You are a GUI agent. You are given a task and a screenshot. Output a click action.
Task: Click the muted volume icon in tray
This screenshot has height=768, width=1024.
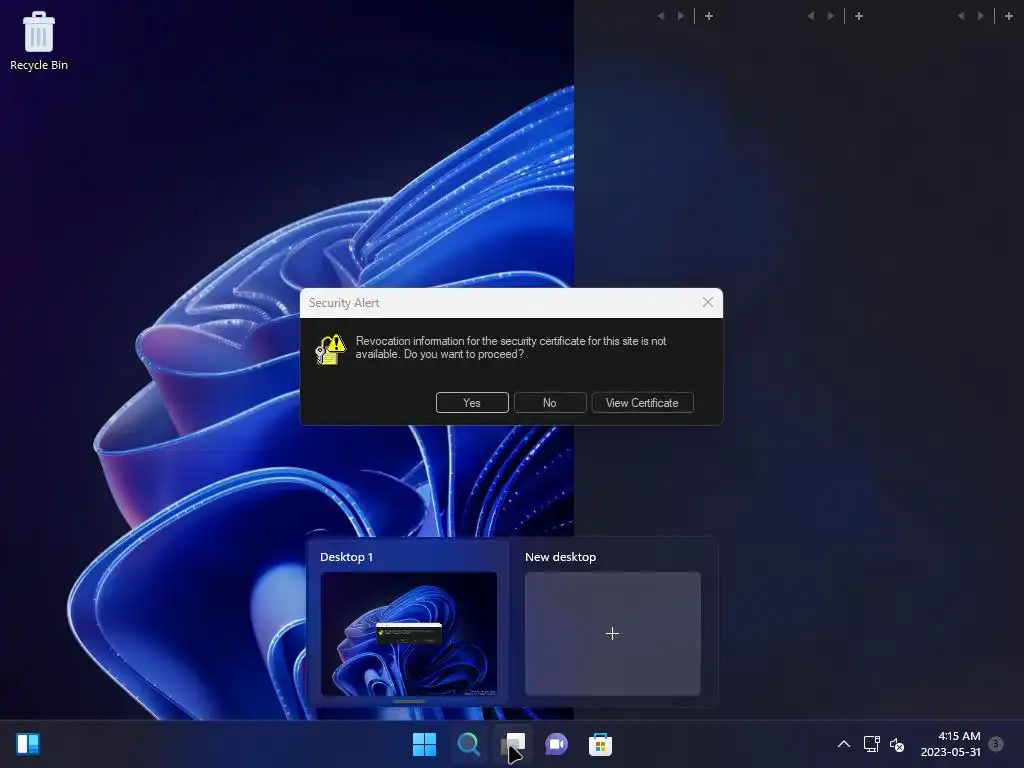[x=897, y=744]
